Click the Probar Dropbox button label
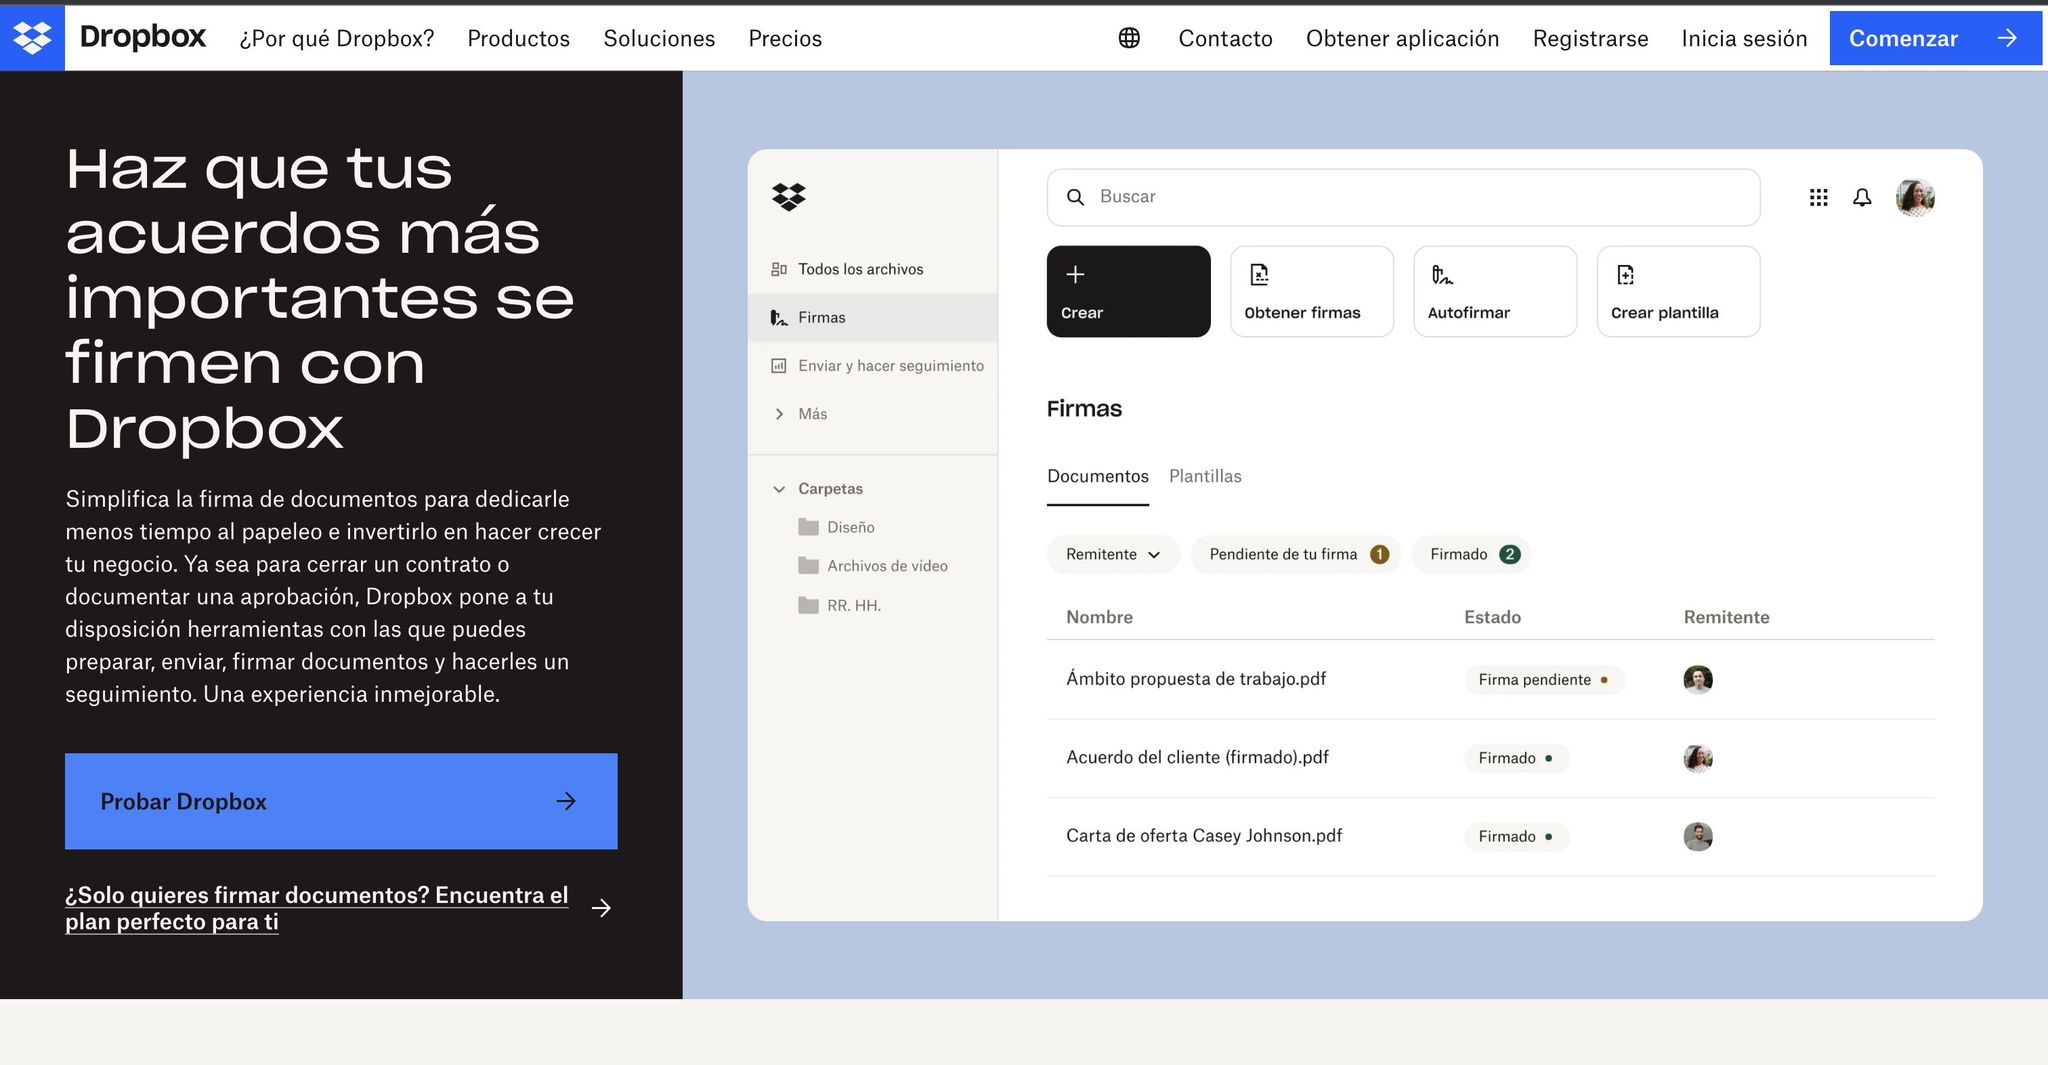Image resolution: width=2048 pixels, height=1065 pixels. tap(183, 802)
